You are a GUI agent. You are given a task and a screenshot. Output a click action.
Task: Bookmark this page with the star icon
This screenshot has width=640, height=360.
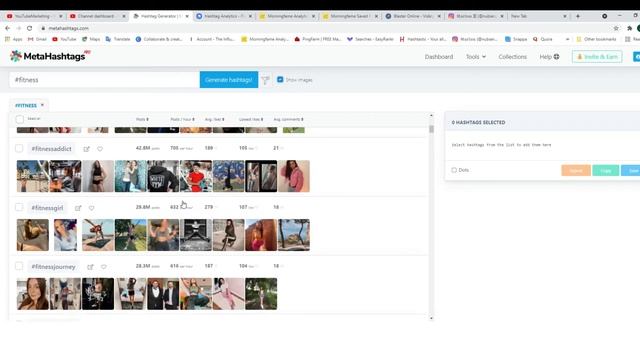[616, 28]
